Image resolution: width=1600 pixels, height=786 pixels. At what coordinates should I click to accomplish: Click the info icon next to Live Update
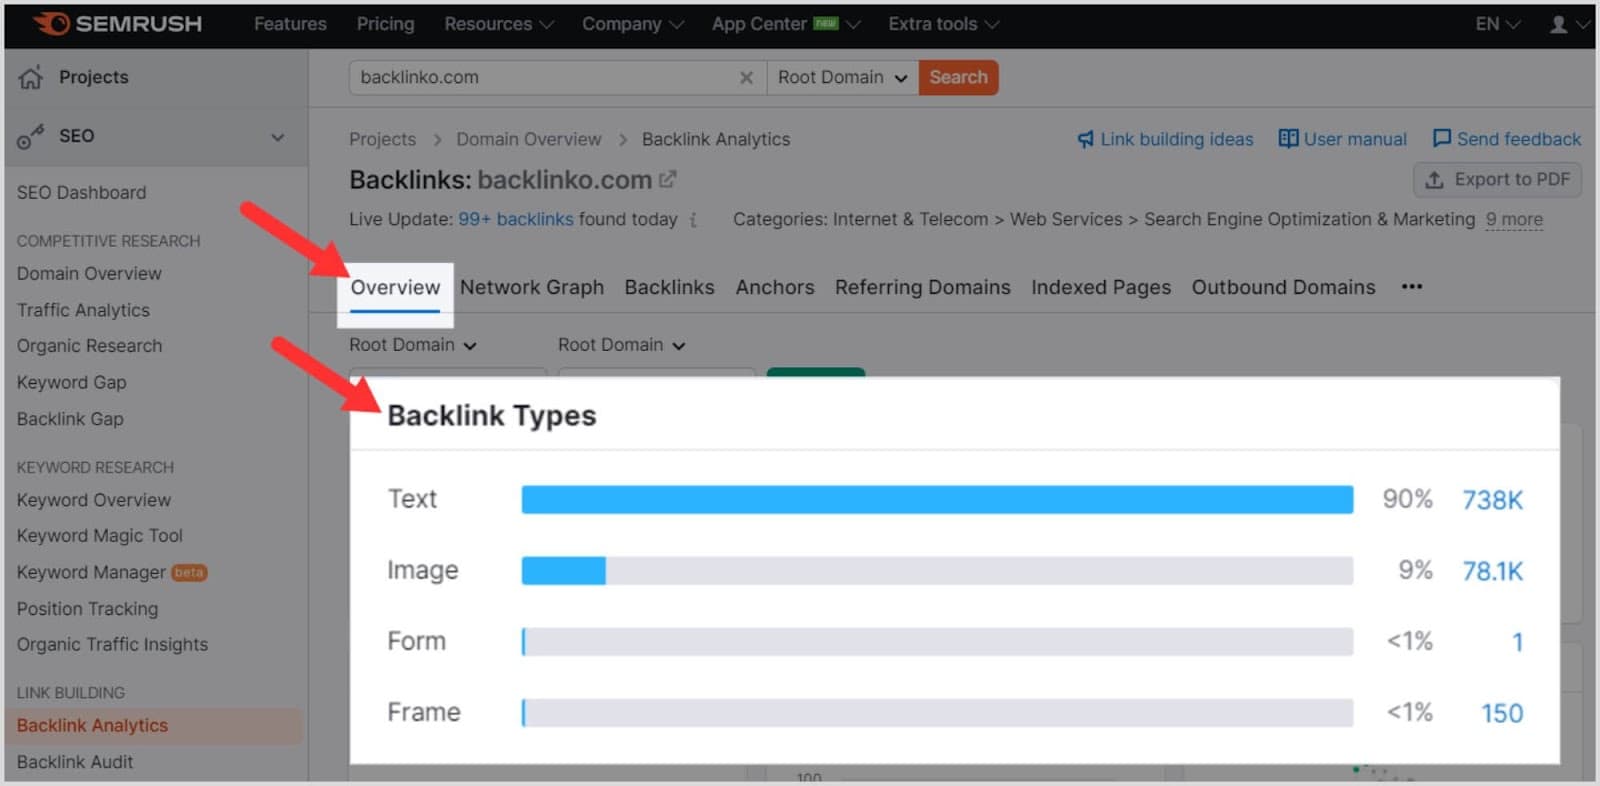click(693, 220)
